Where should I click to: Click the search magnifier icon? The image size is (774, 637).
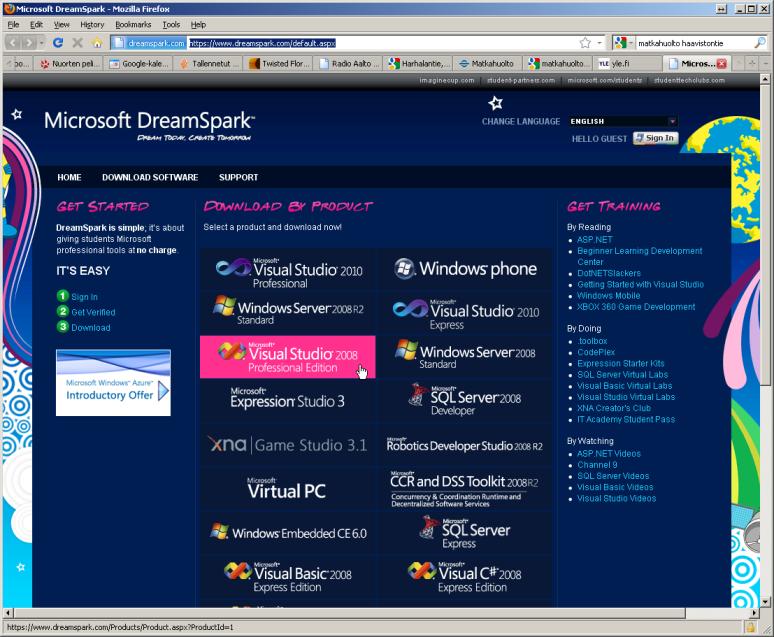pyautogui.click(x=759, y=43)
